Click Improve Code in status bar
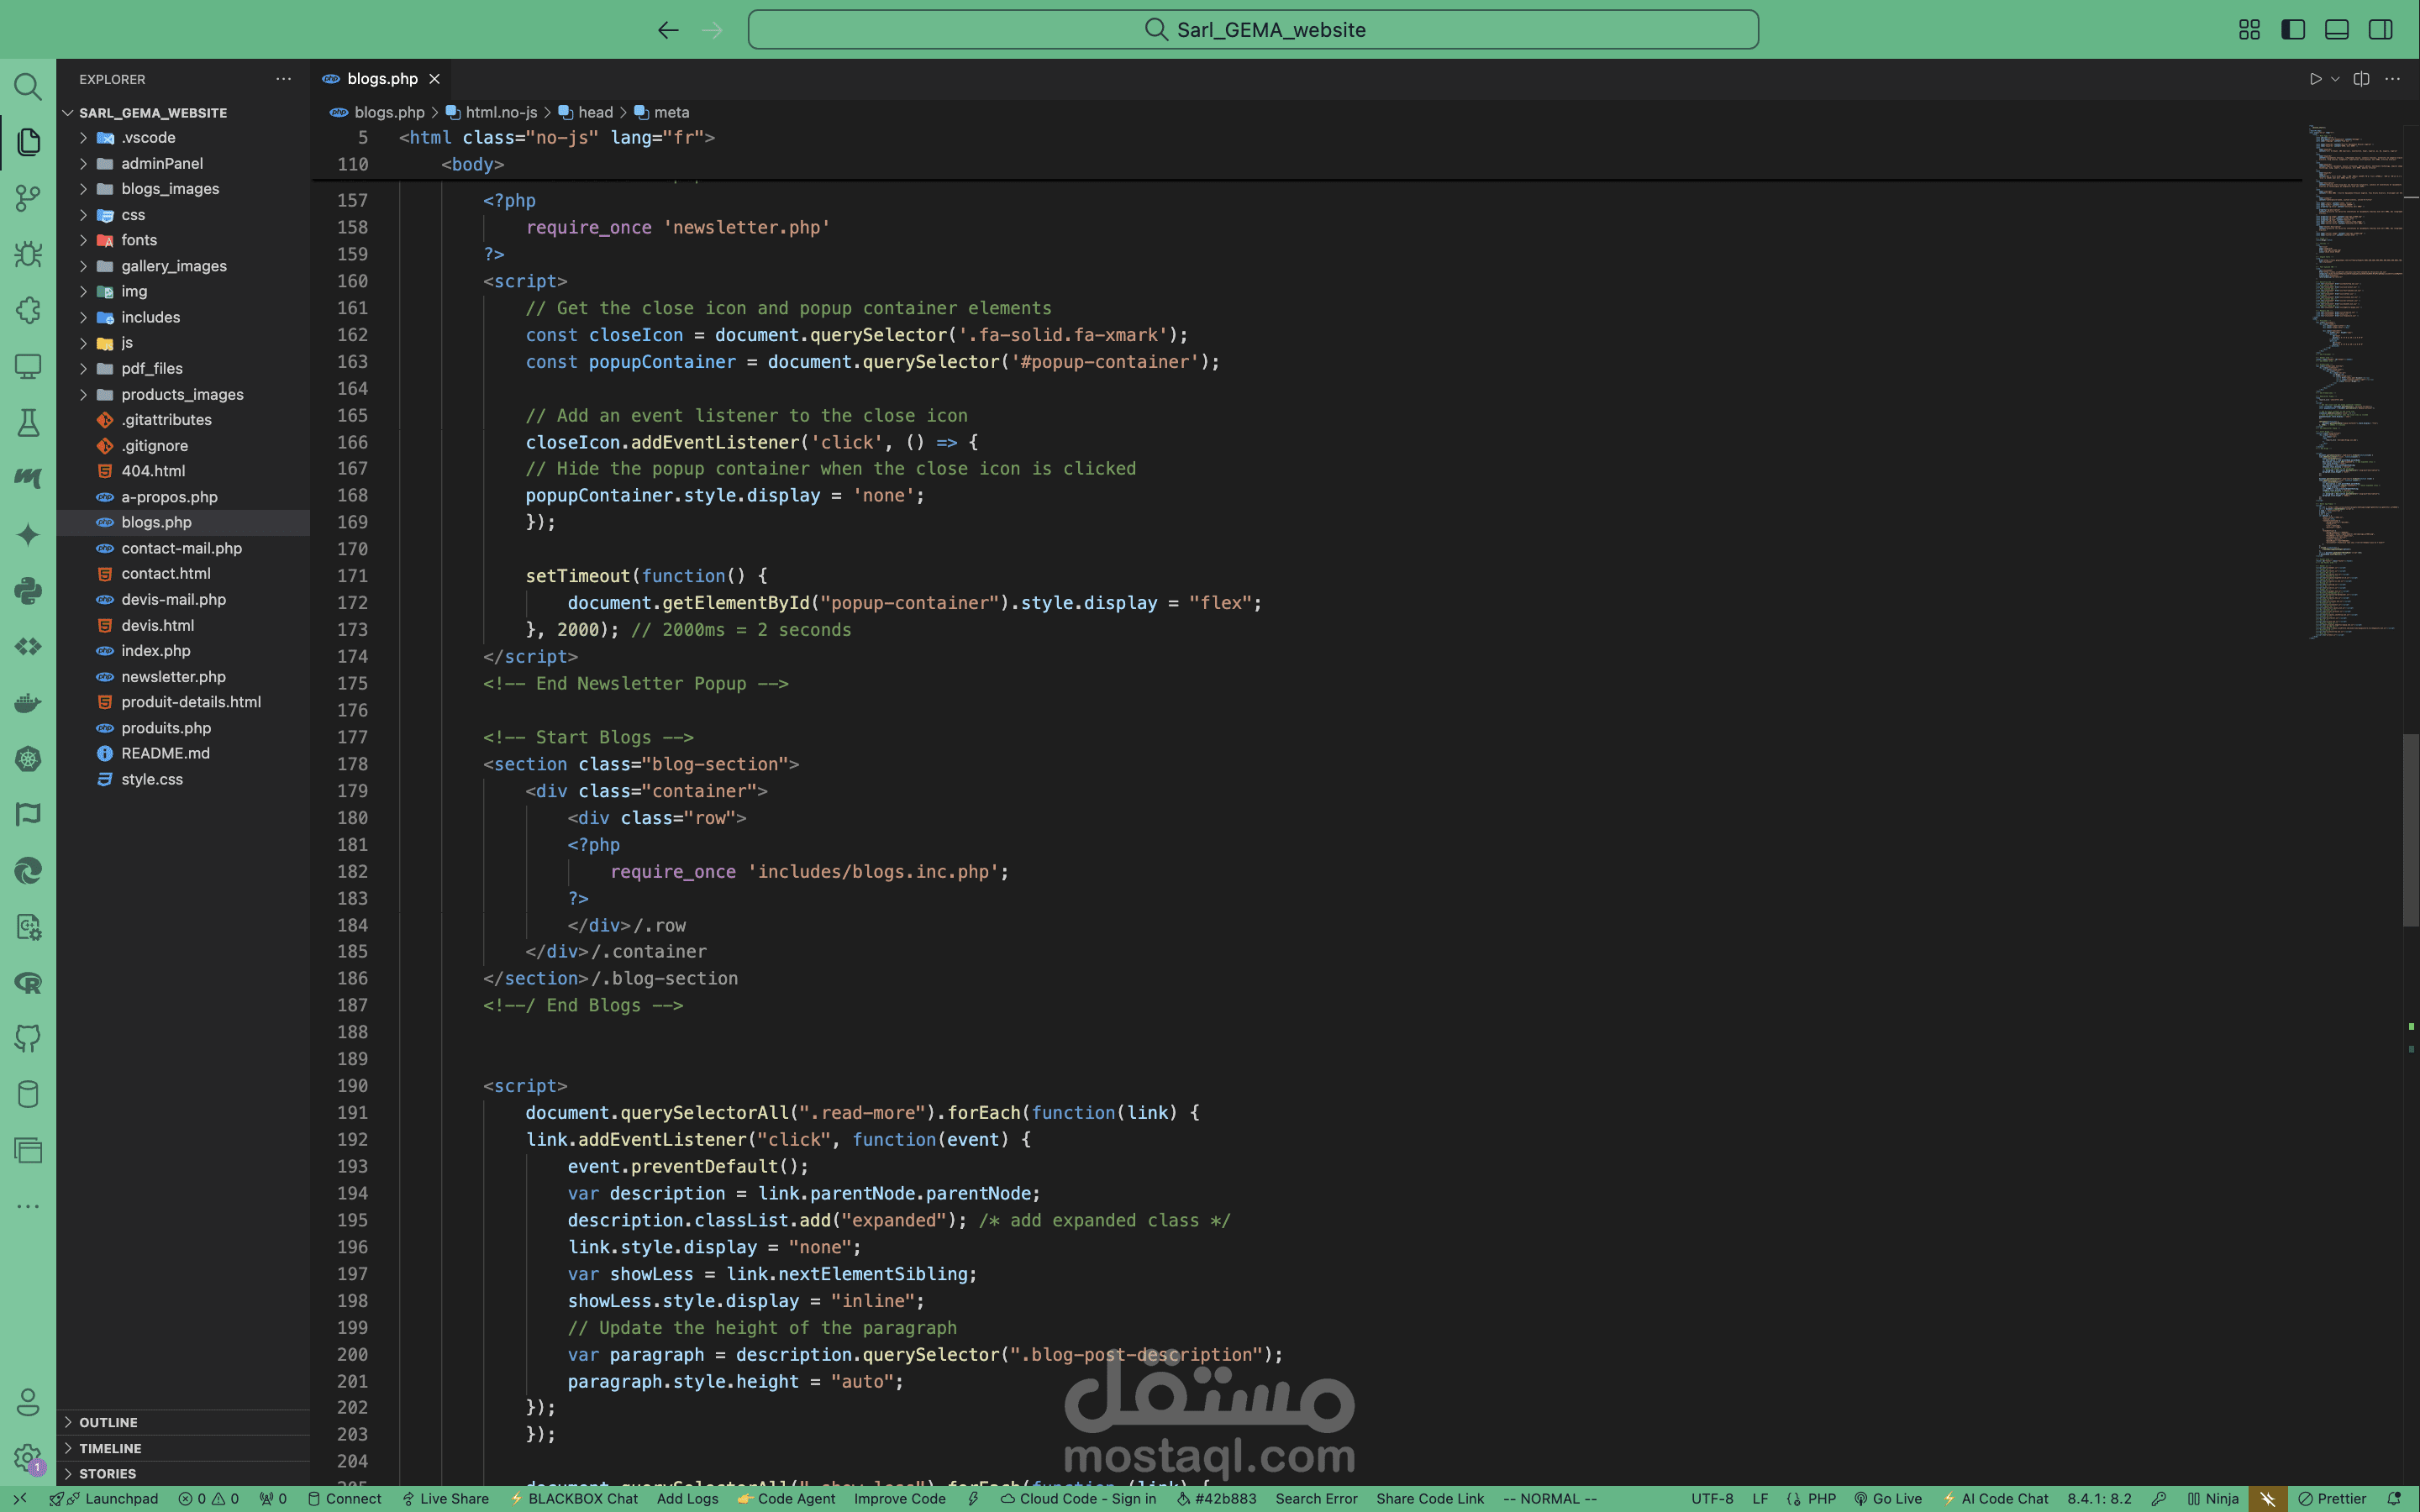Screen dimensions: 2420x1512 [899, 1498]
